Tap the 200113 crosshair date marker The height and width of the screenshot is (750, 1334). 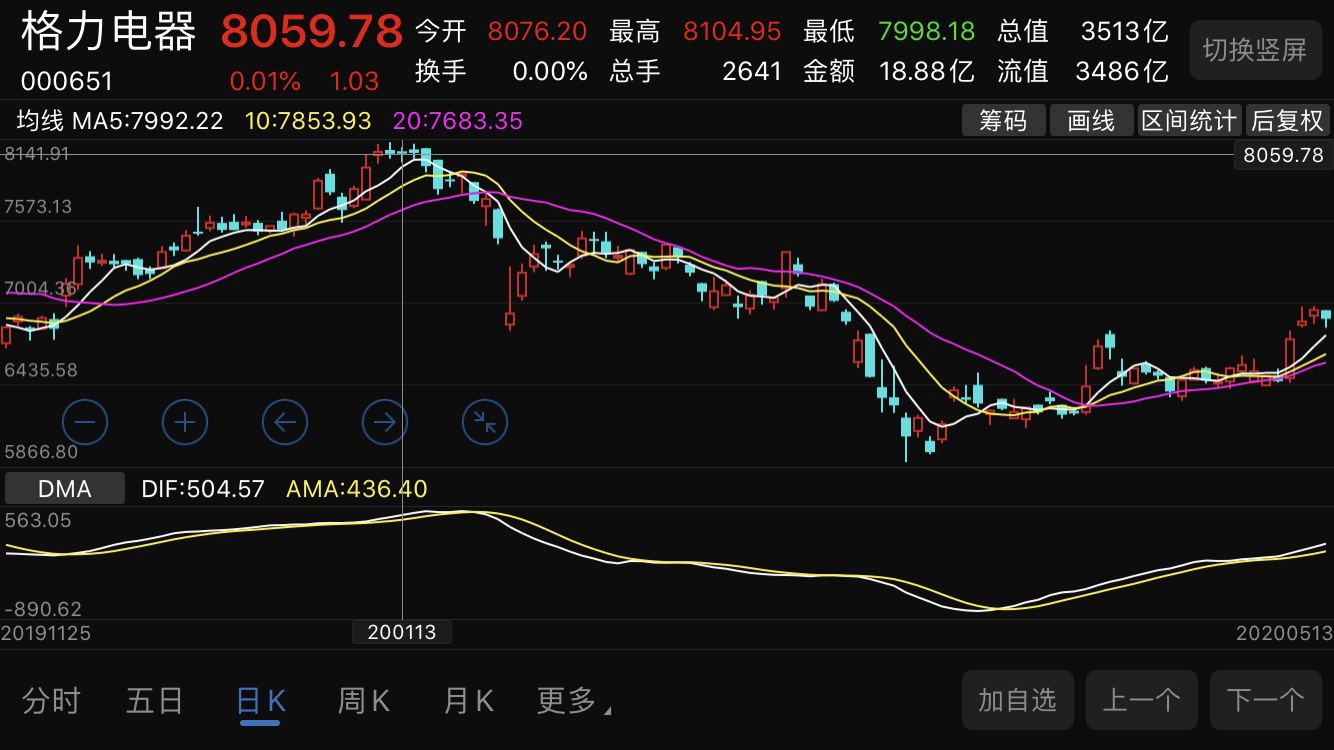(x=402, y=632)
